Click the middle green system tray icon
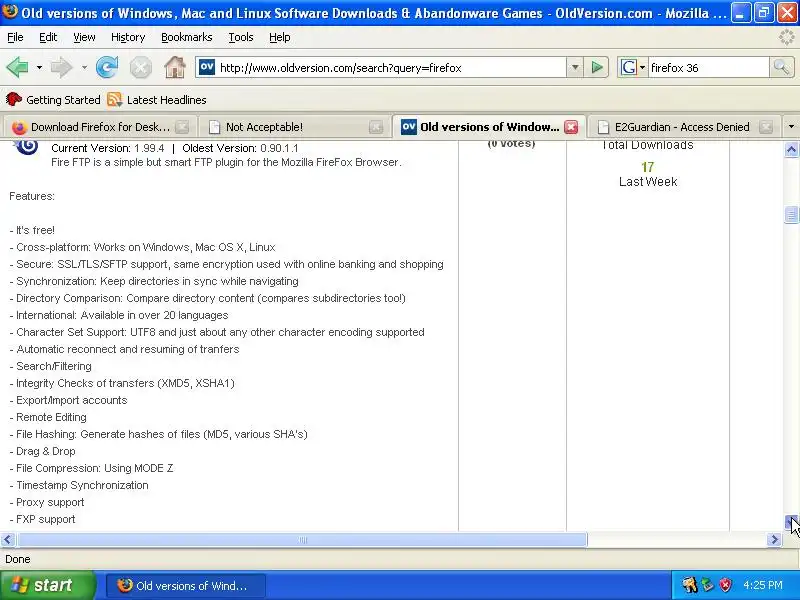 tap(708, 585)
